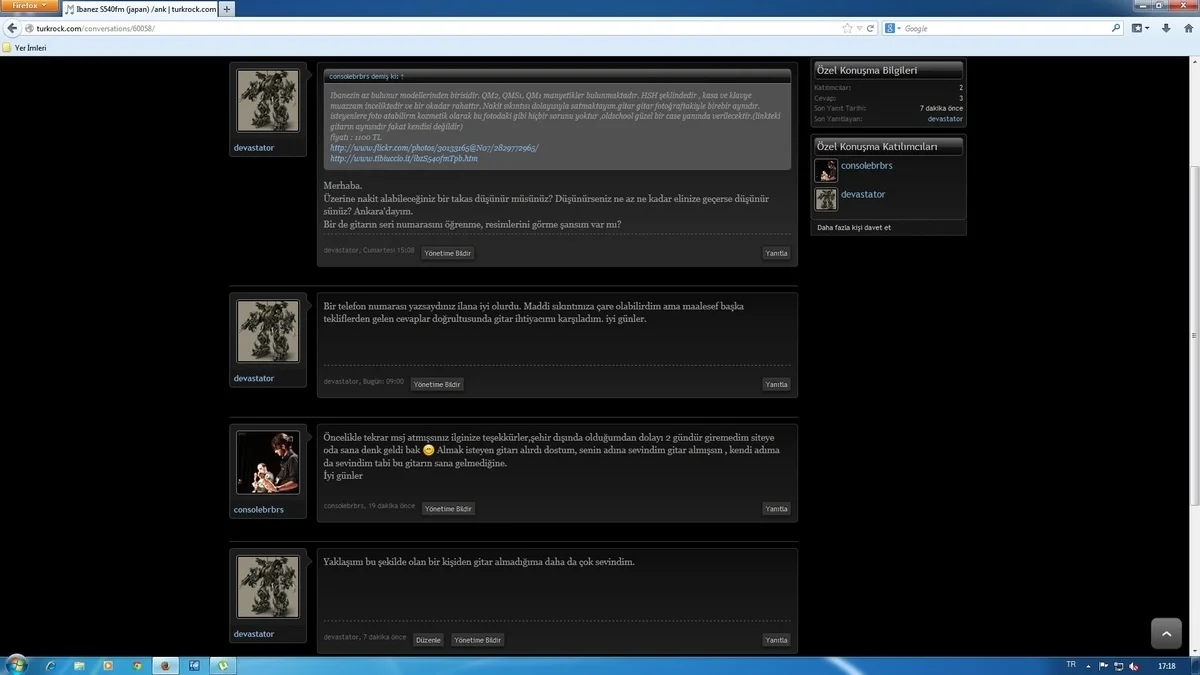Go to Firefox home page icon
The height and width of the screenshot is (675, 1200).
point(1187,28)
